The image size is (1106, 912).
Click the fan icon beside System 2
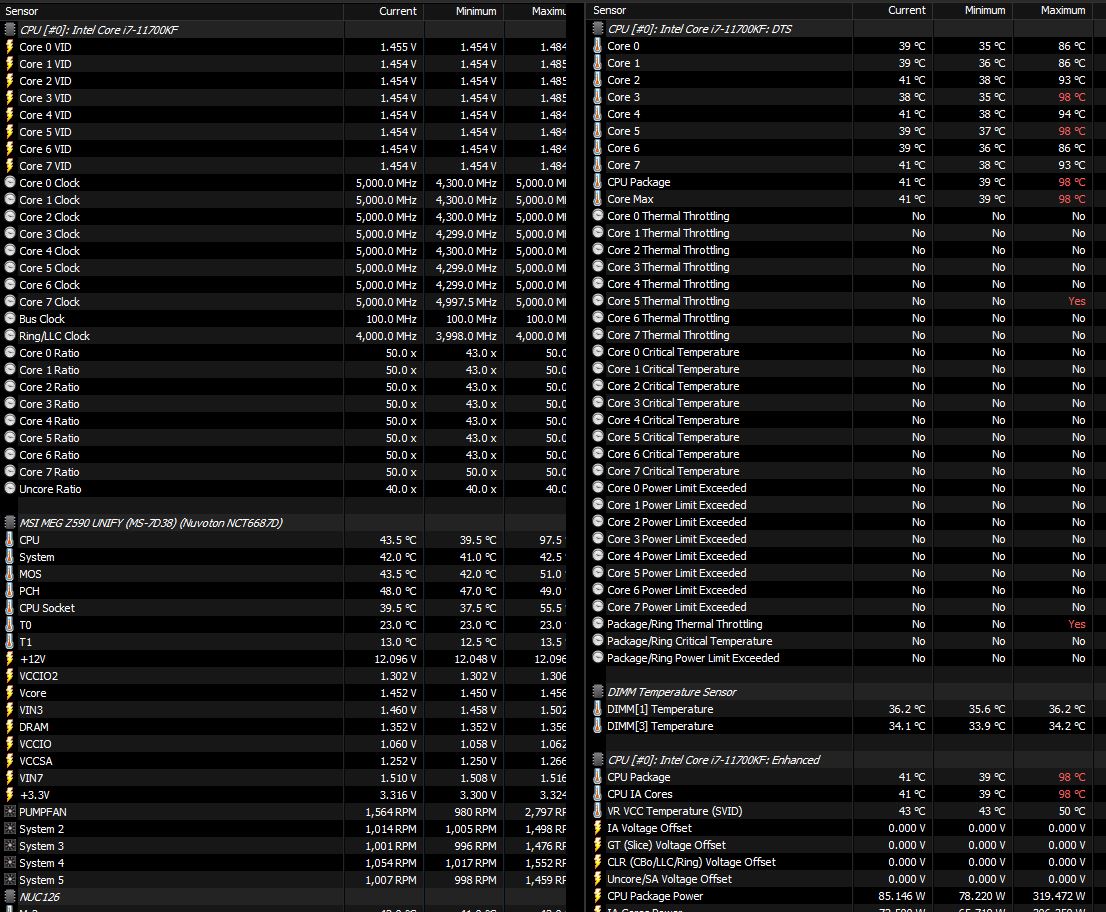tap(10, 828)
